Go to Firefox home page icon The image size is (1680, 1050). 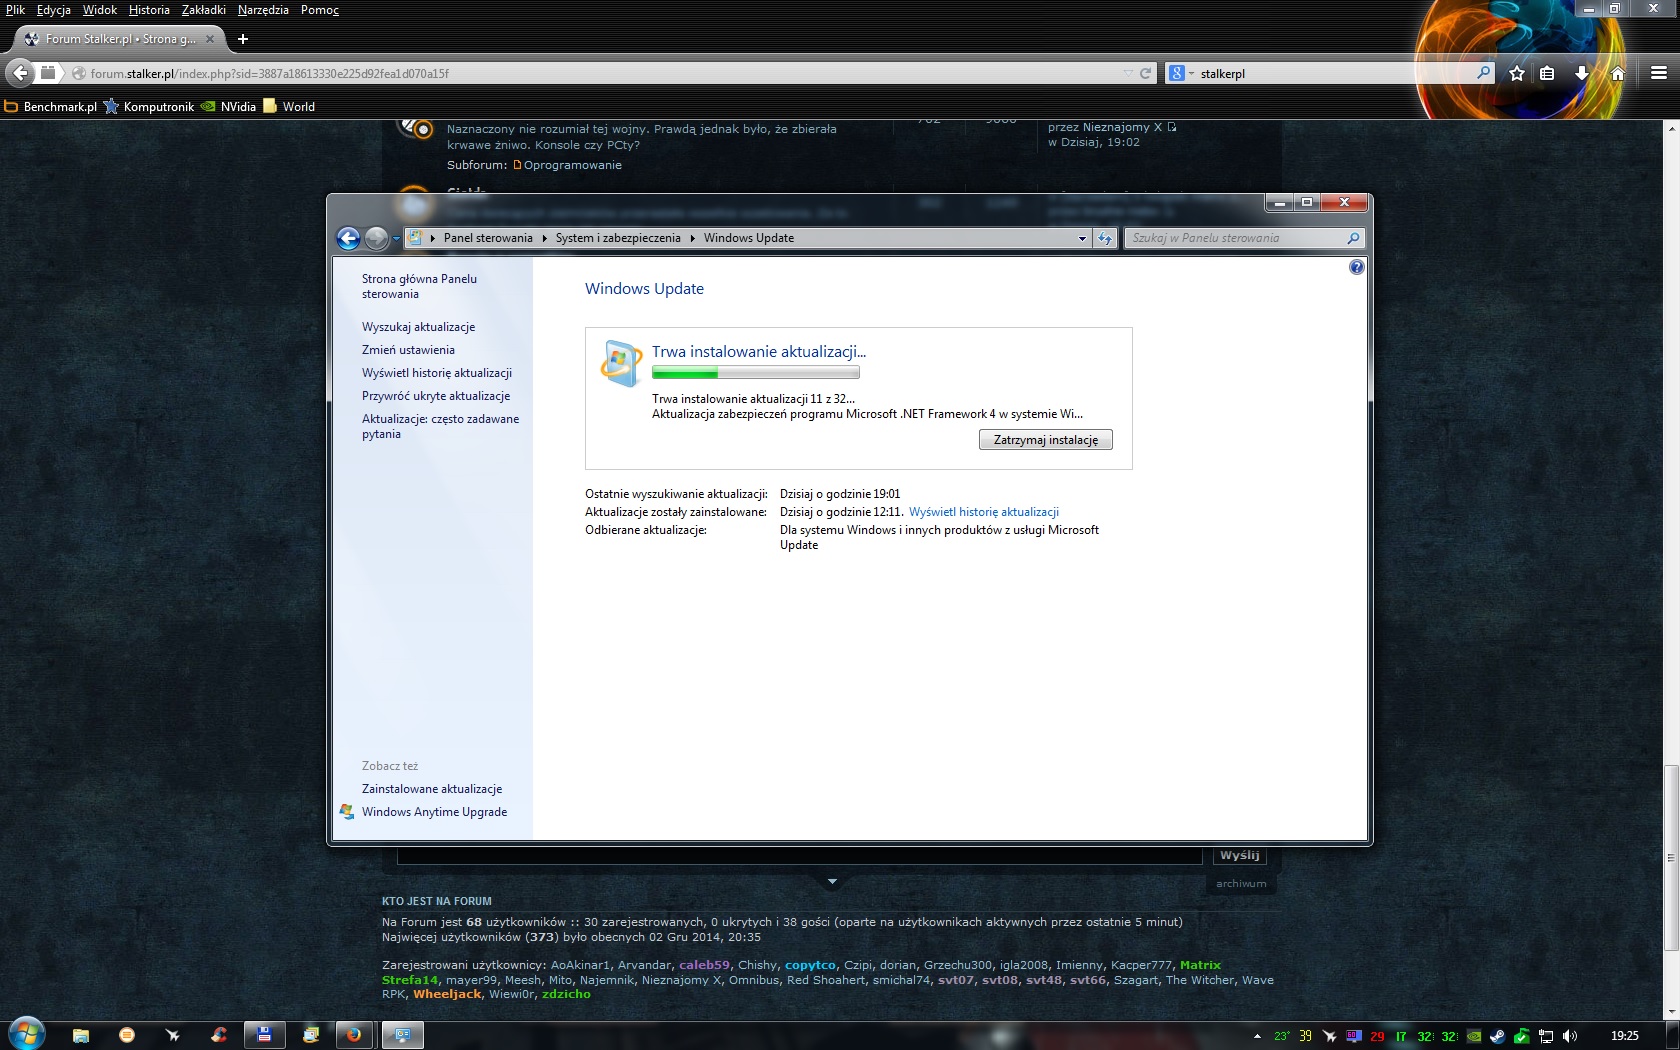[1618, 73]
